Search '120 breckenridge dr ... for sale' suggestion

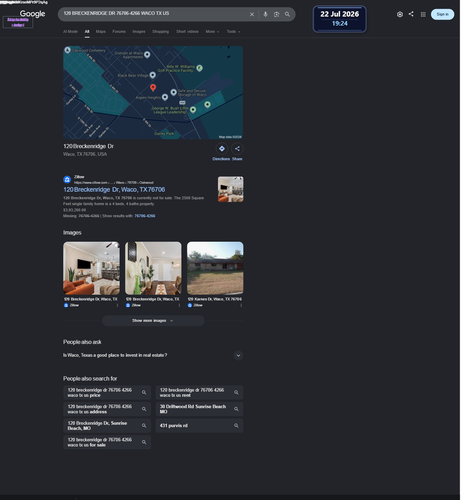(x=107, y=442)
